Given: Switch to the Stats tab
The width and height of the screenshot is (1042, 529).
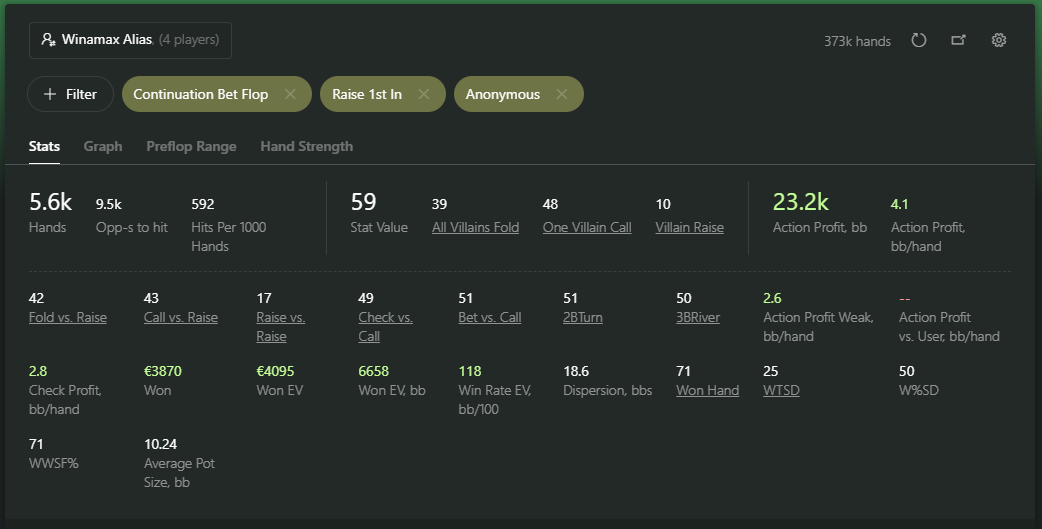Looking at the screenshot, I should 45,146.
